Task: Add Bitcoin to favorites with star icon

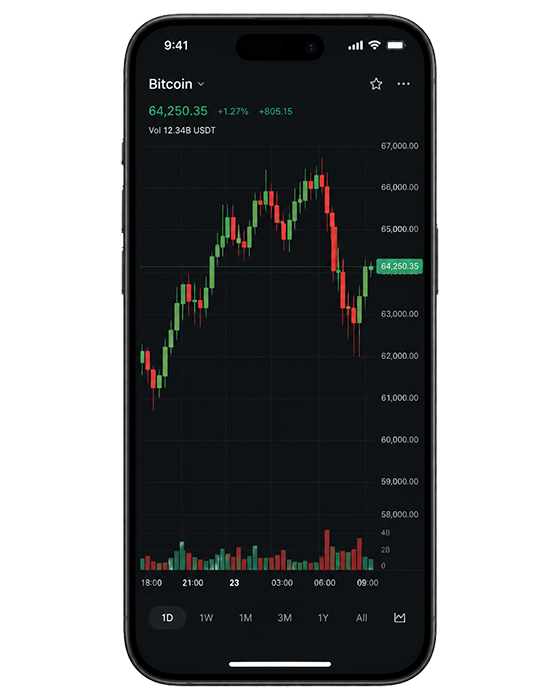Action: tap(376, 84)
